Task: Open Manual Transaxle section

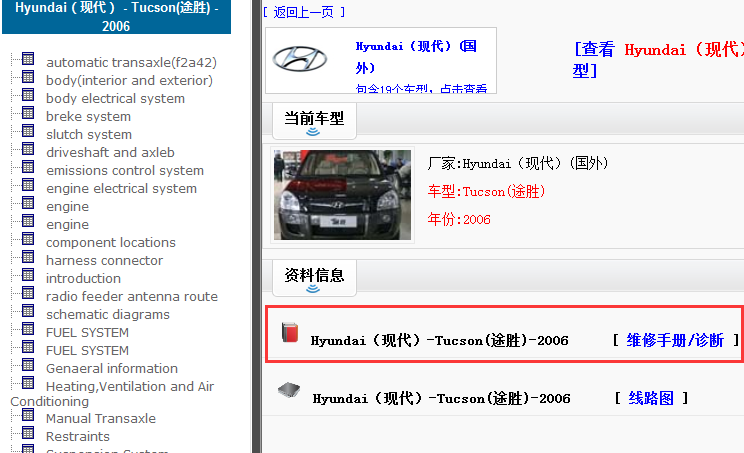Action: (101, 419)
